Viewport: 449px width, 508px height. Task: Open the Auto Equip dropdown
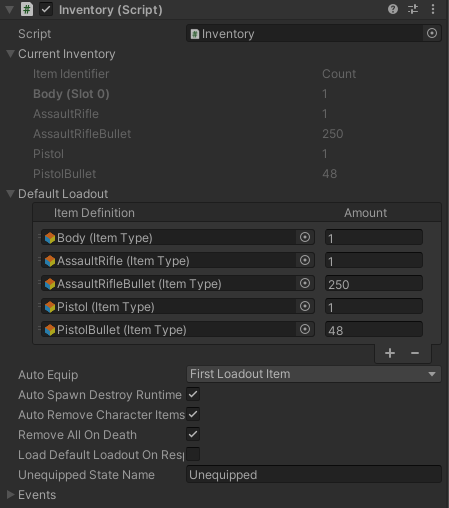314,374
